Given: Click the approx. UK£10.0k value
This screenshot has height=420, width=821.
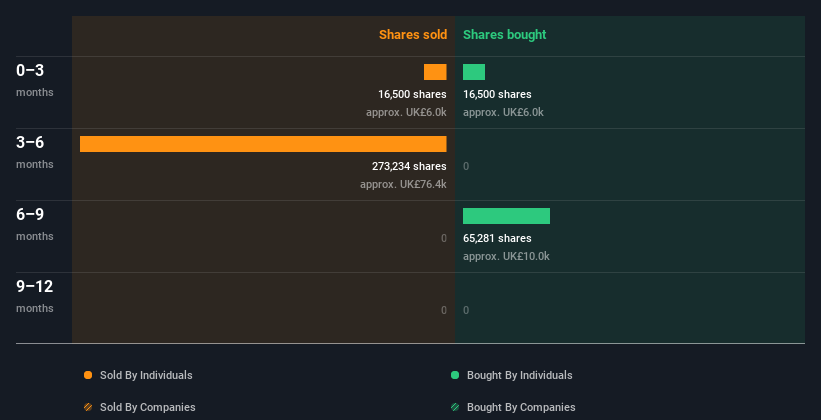Looking at the screenshot, I should coord(506,256).
